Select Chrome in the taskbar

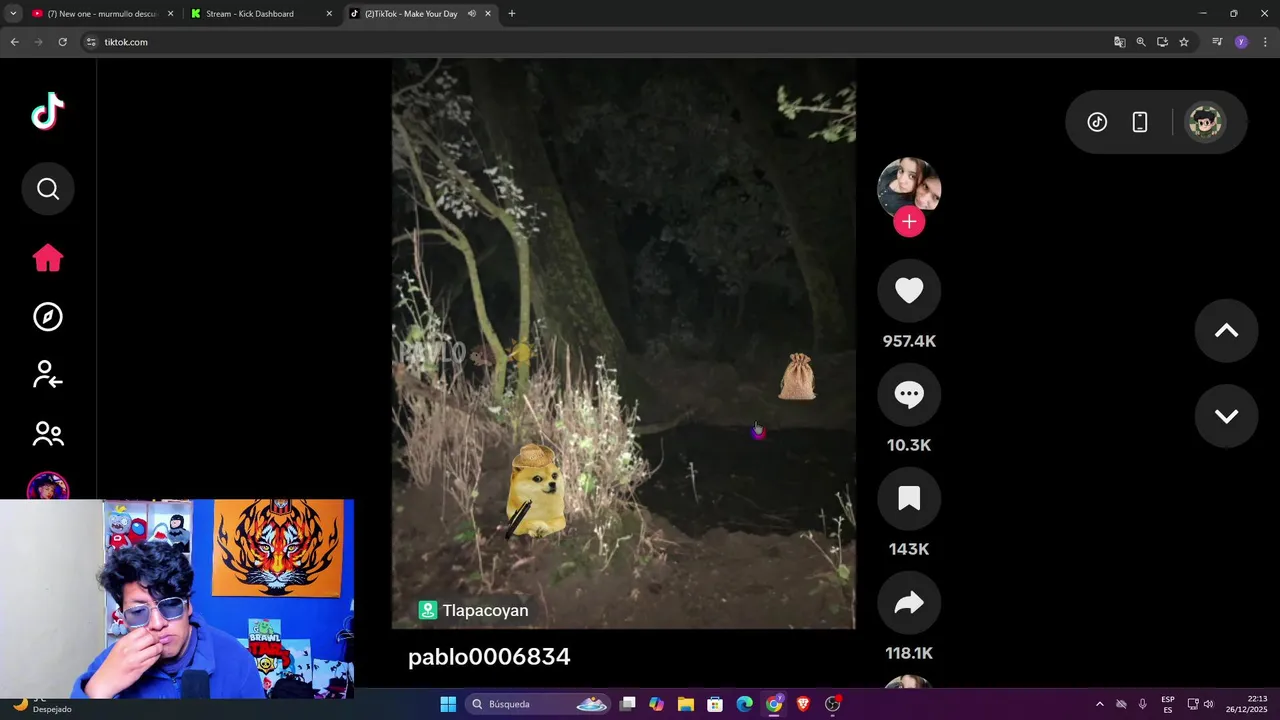774,704
